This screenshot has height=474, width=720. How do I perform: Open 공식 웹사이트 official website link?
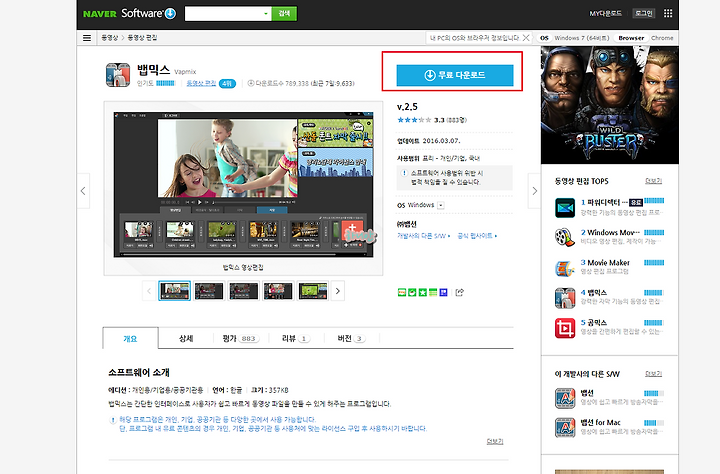point(477,236)
